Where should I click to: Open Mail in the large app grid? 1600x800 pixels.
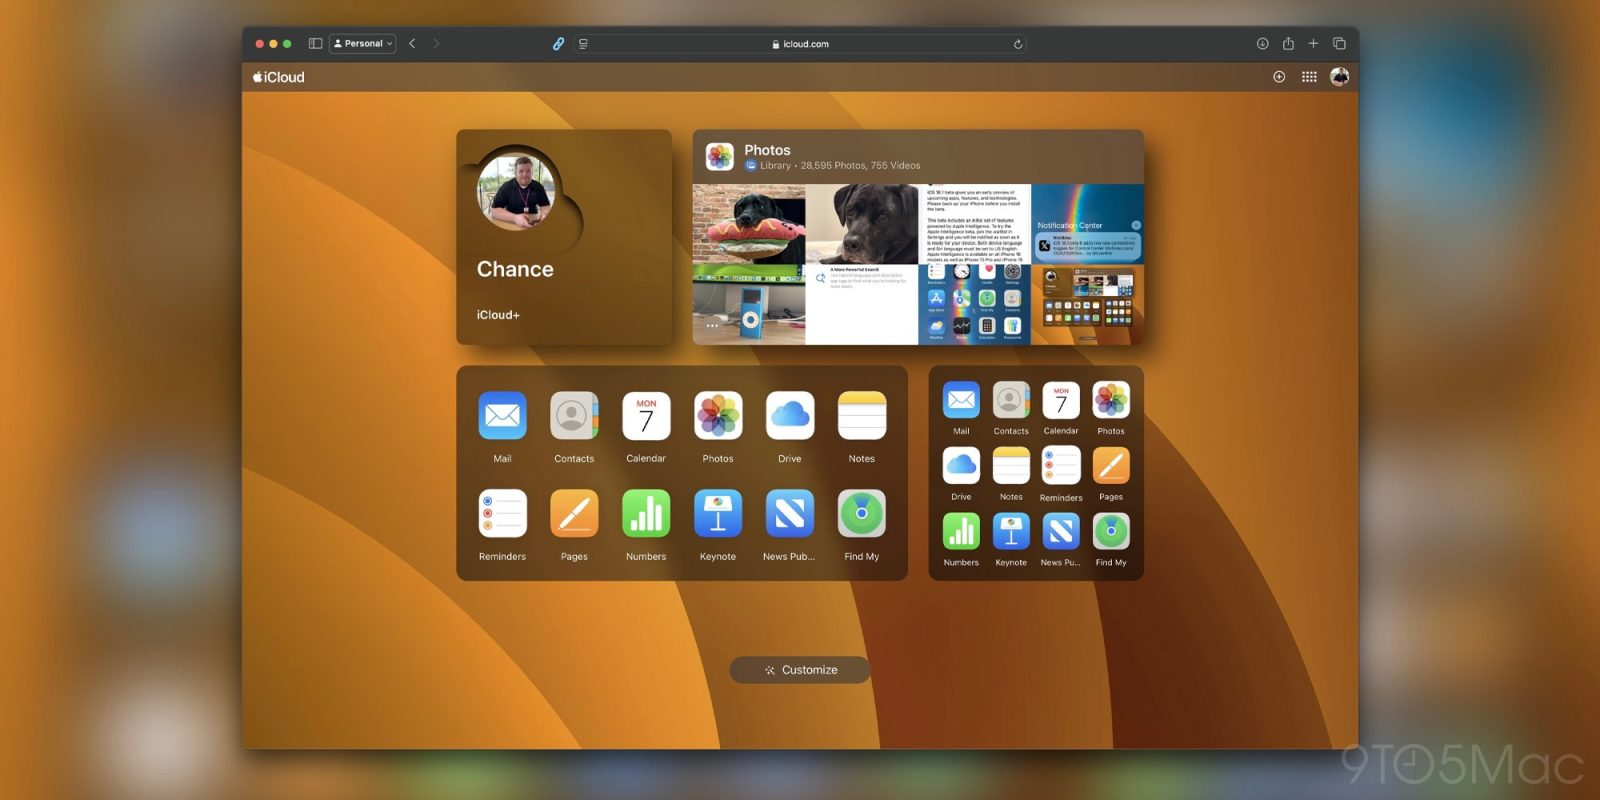click(x=502, y=416)
